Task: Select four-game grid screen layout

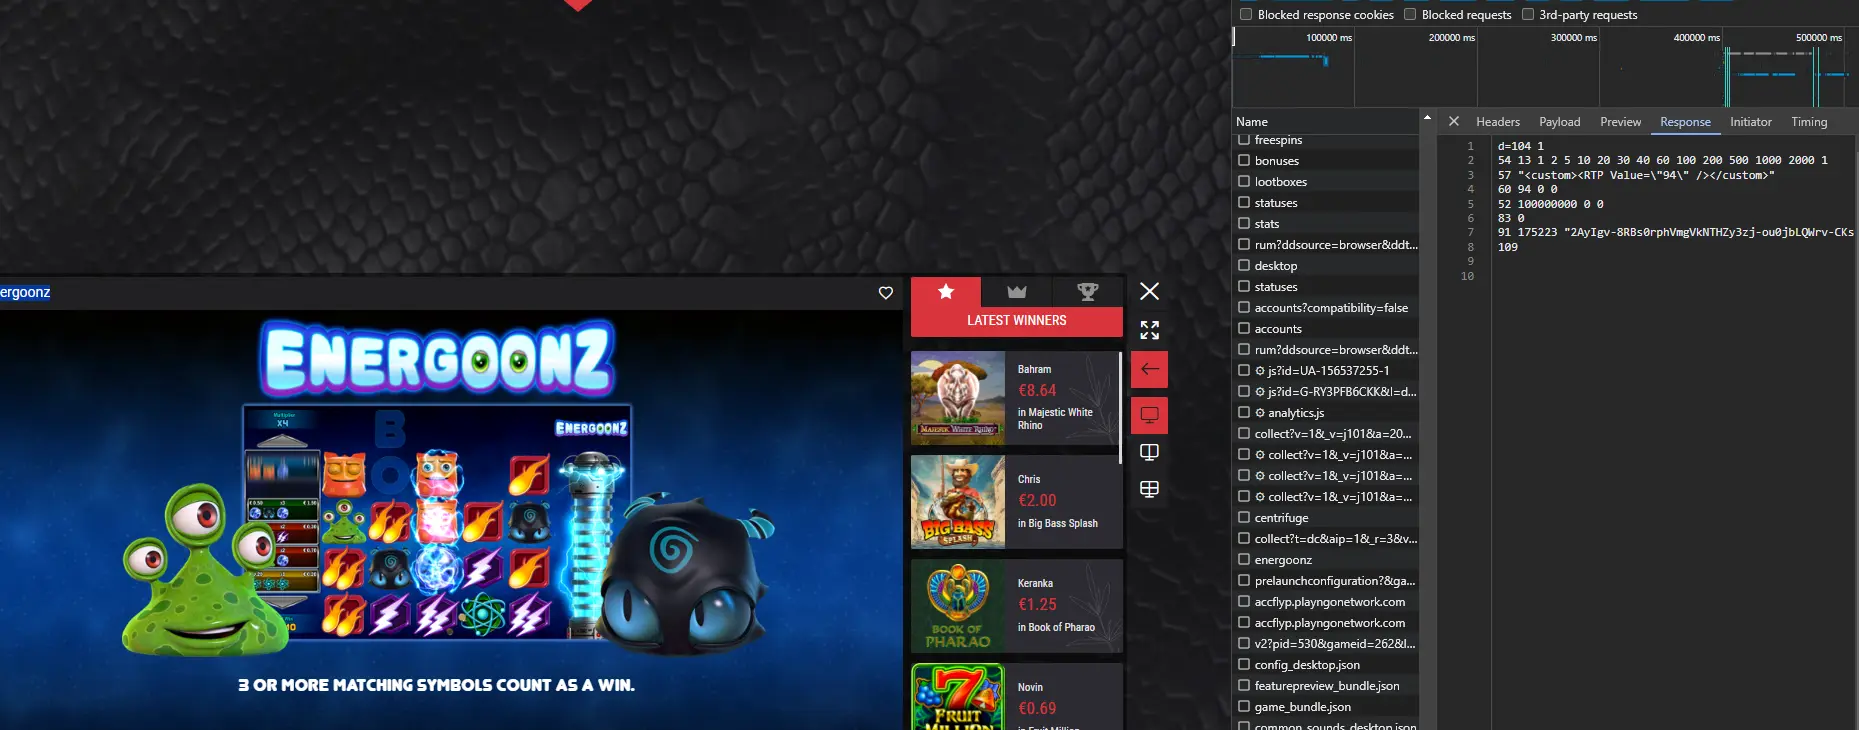Action: [x=1150, y=489]
